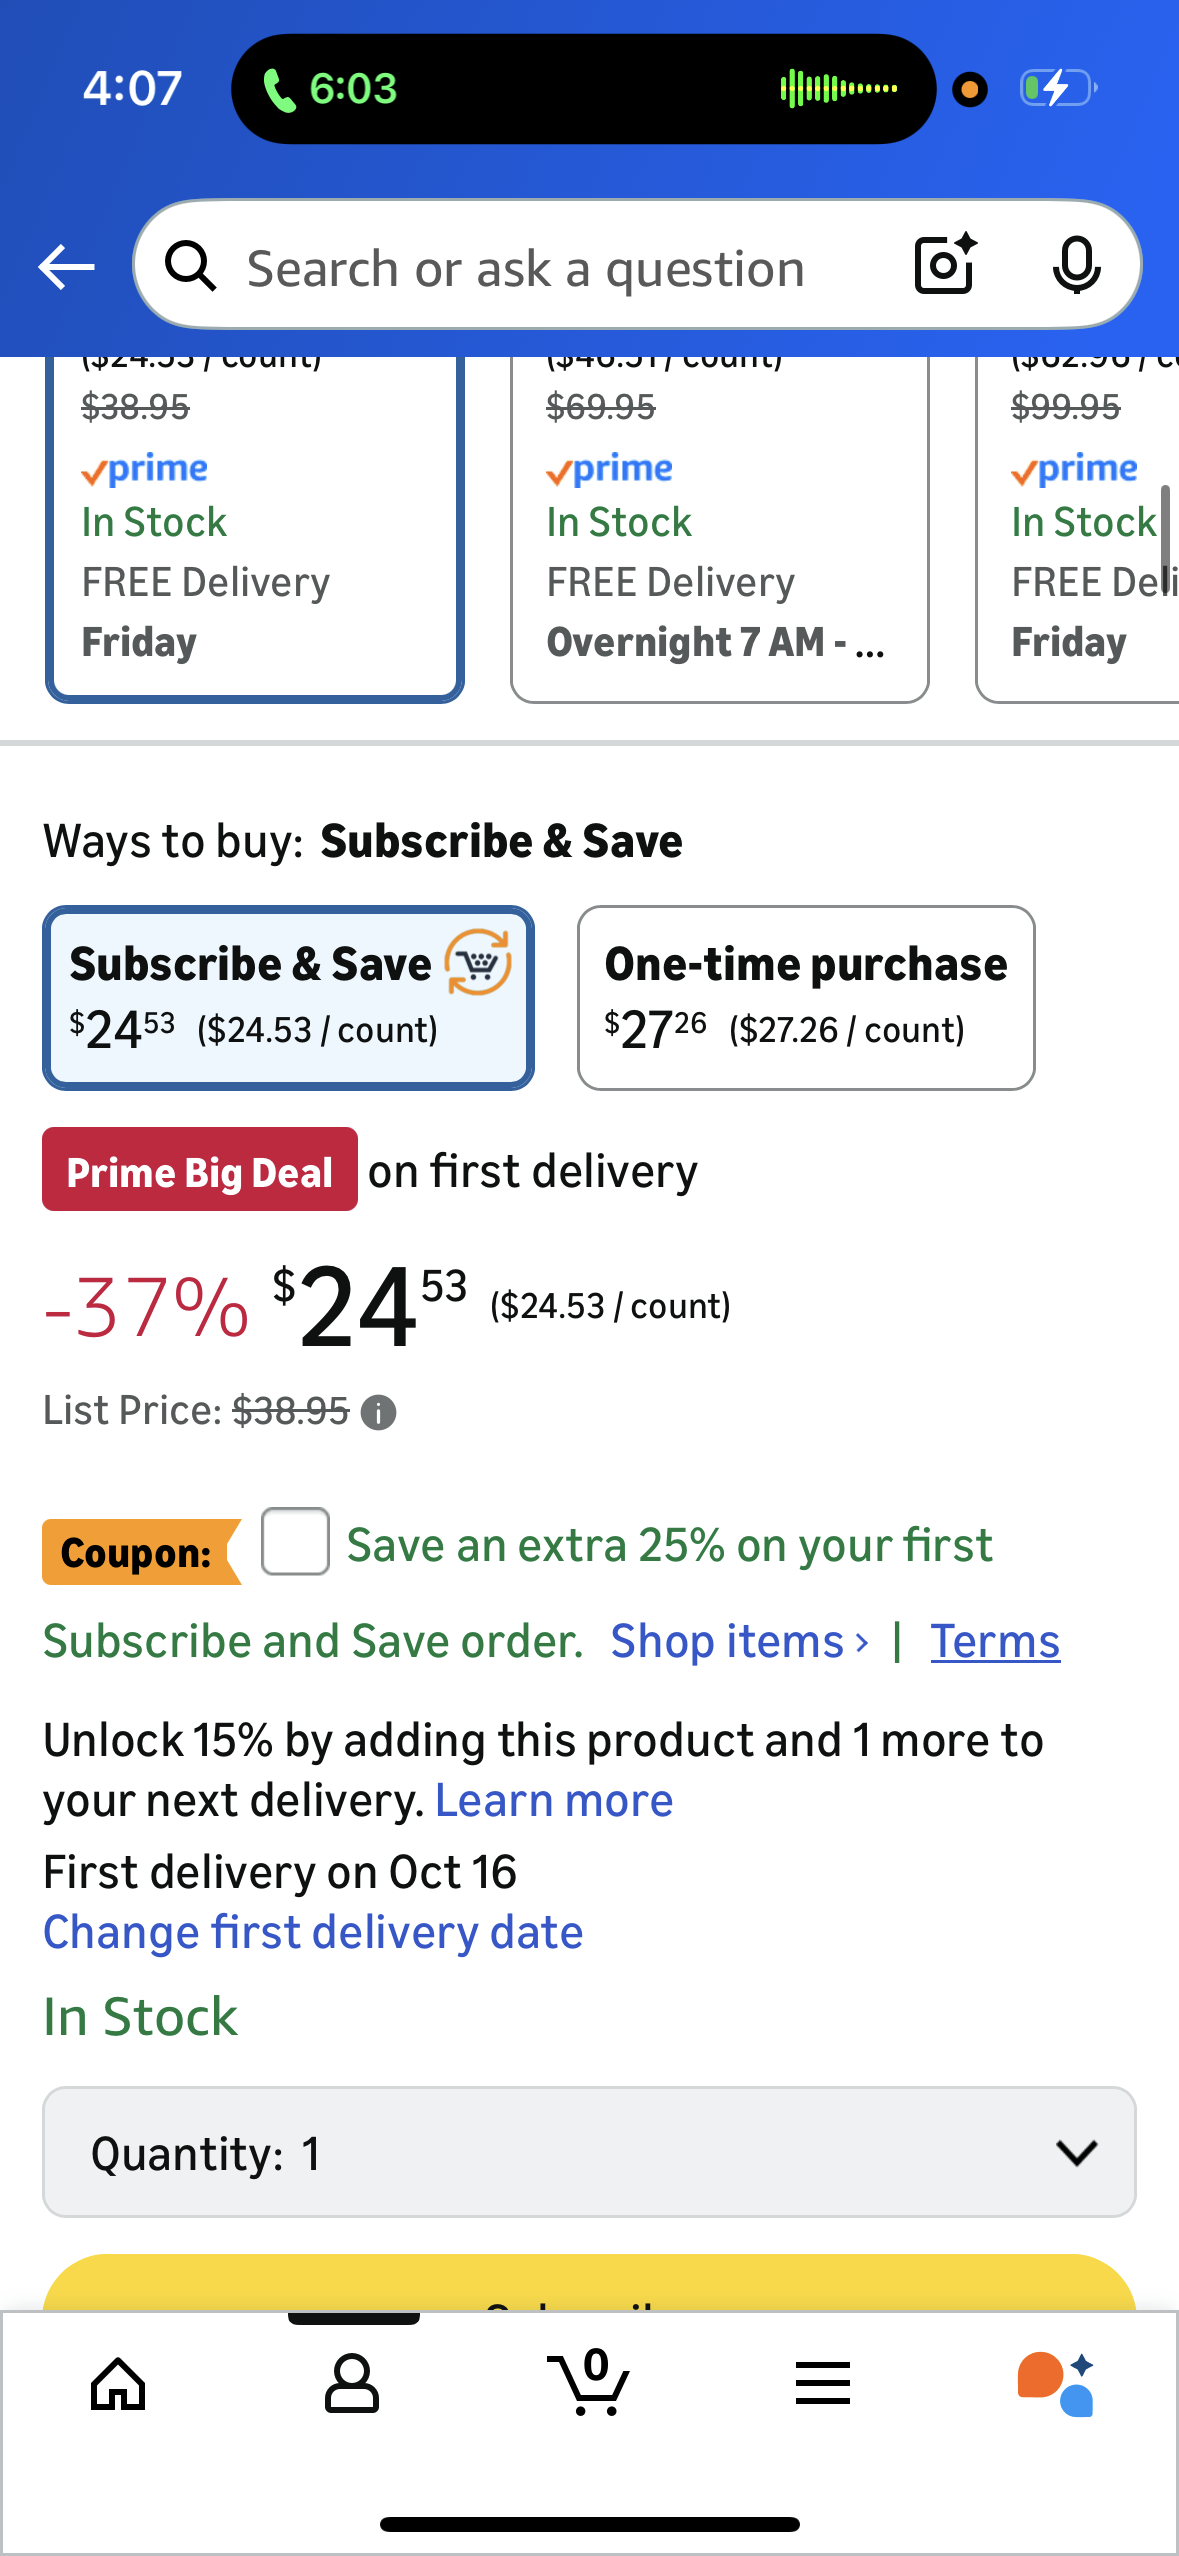Open coupon Terms link
The height and width of the screenshot is (2556, 1179).
(994, 1642)
